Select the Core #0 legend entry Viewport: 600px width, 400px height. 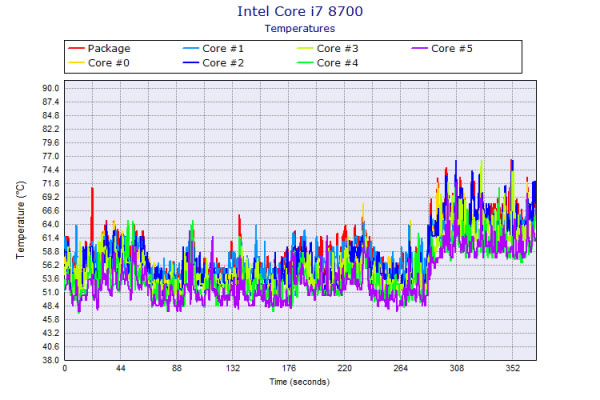pos(99,63)
